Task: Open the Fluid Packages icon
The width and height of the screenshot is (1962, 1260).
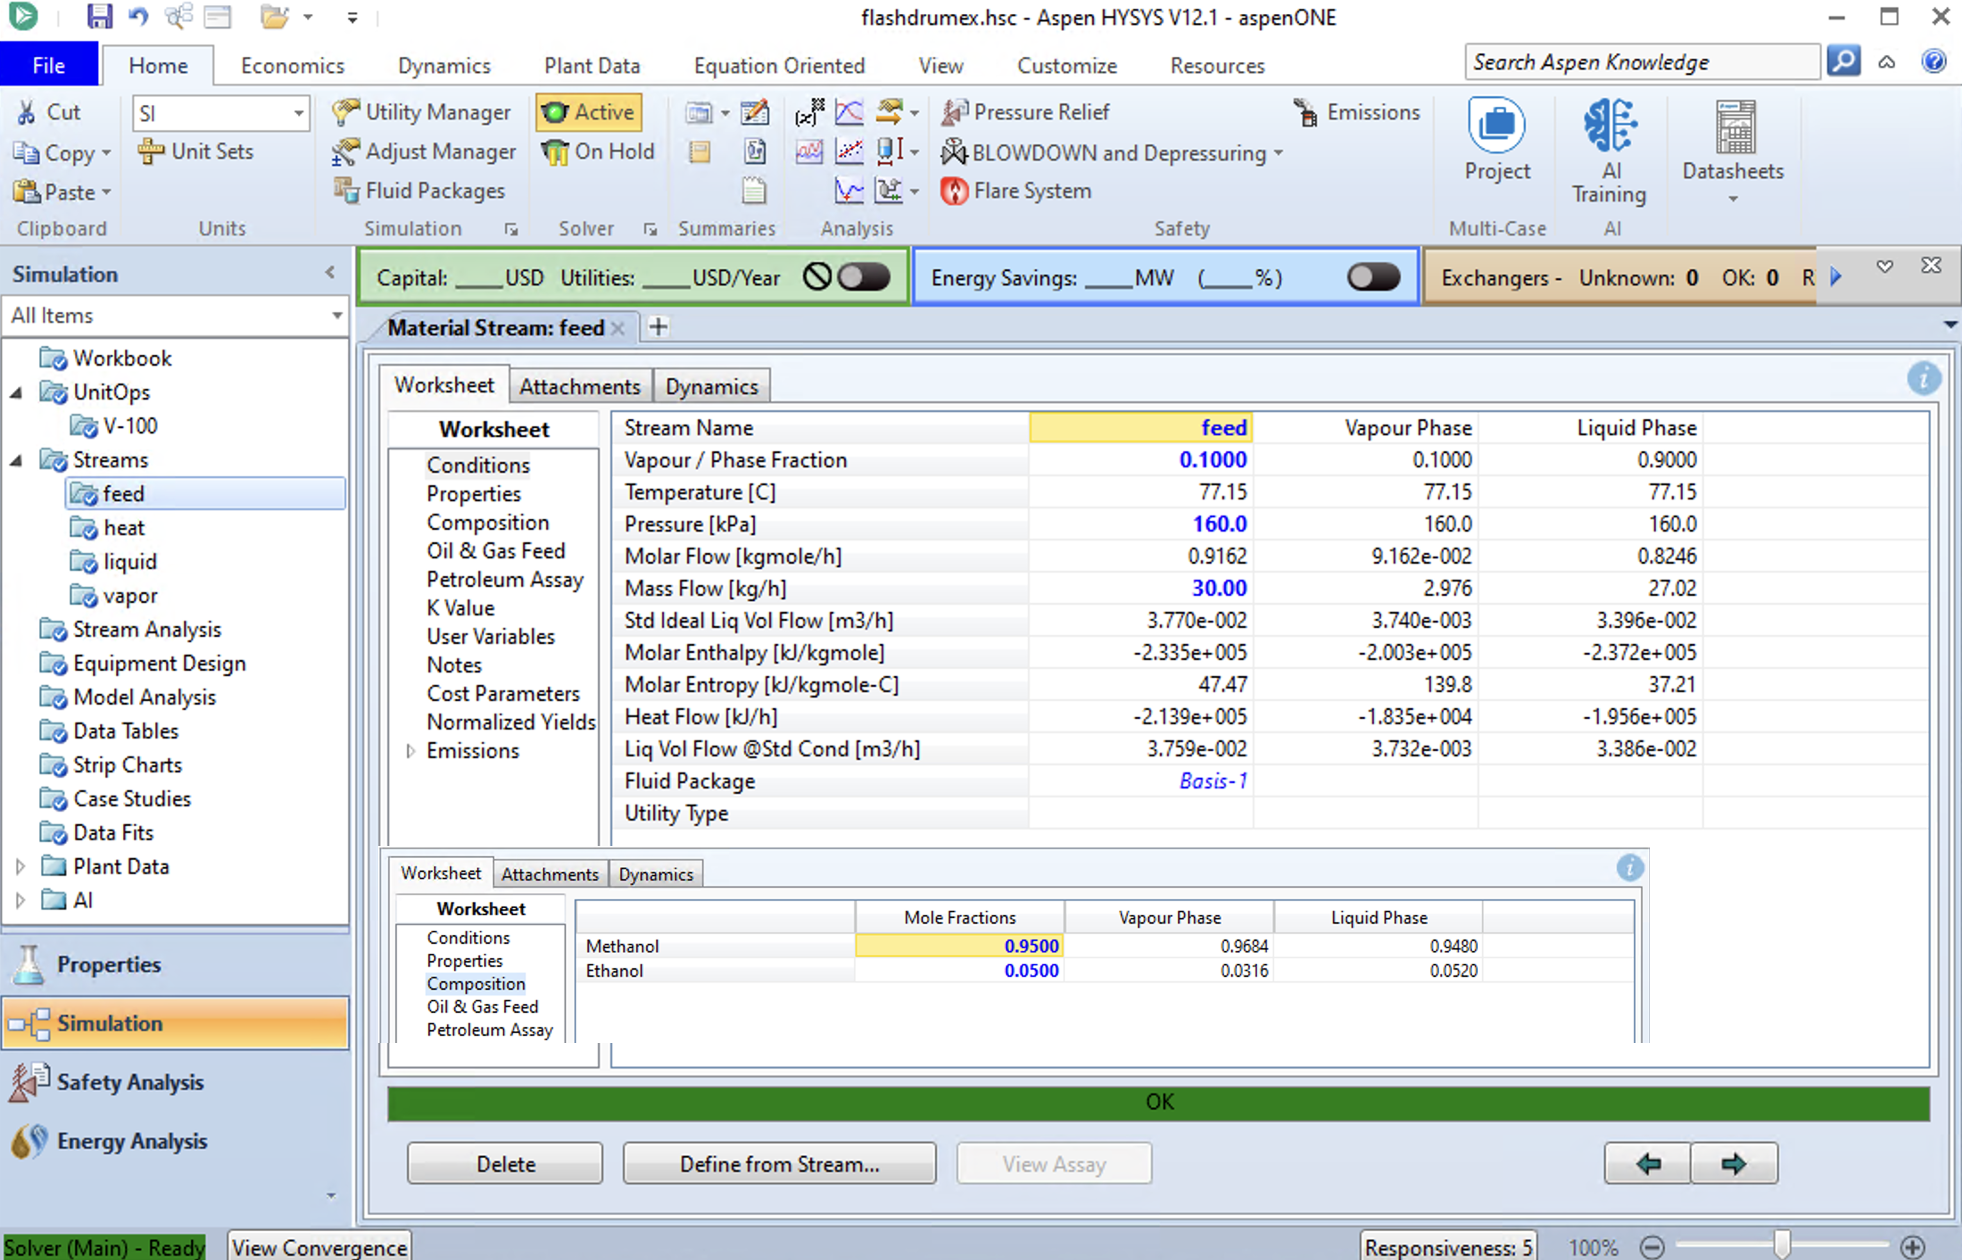Action: coord(345,190)
